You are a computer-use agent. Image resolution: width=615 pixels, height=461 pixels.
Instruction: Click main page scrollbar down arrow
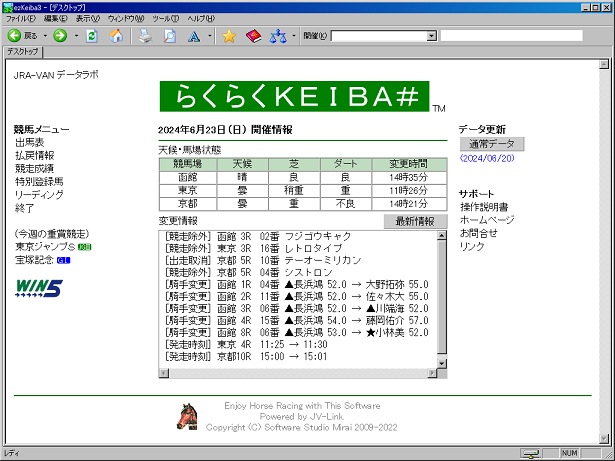604,438
